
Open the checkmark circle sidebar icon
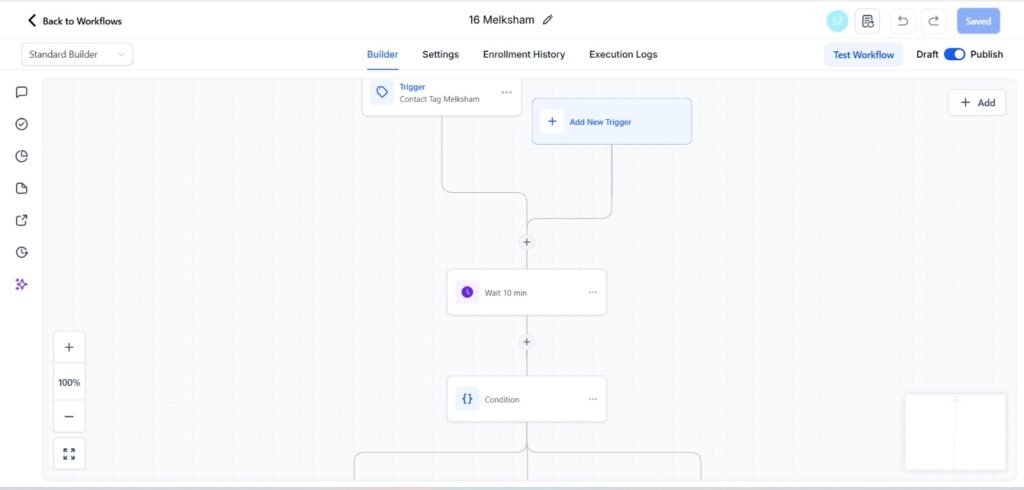pos(22,124)
